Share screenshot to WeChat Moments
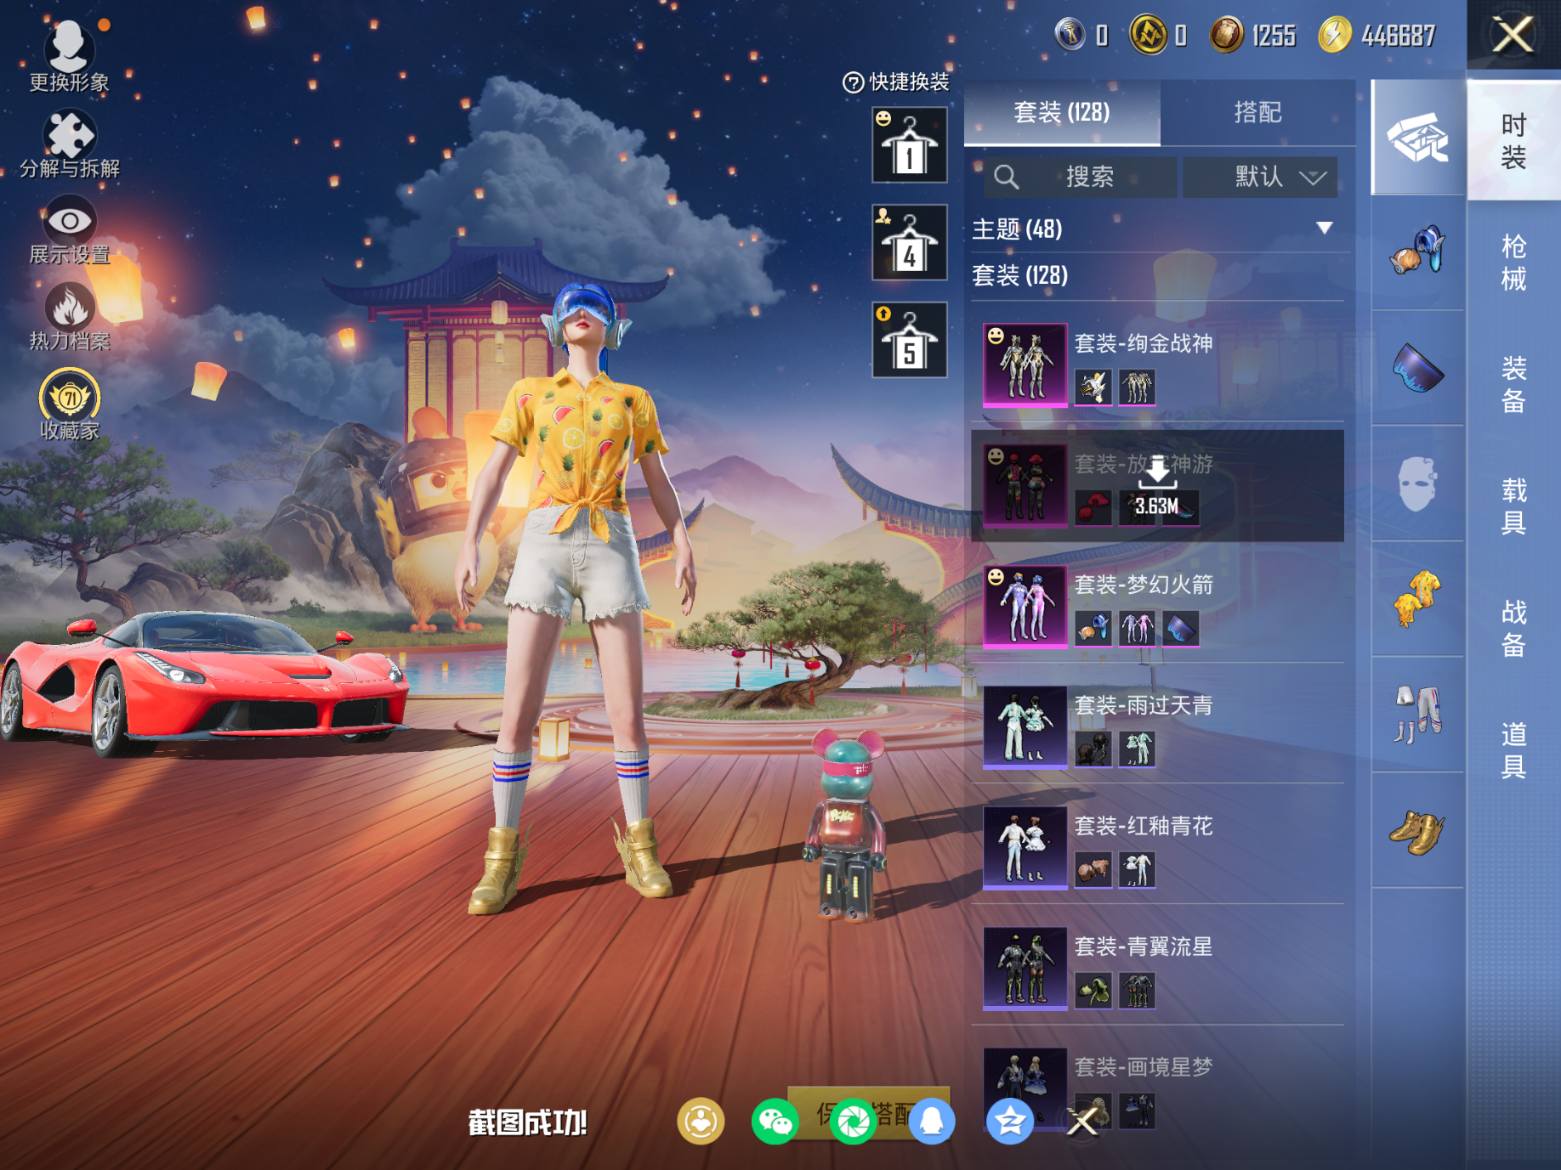This screenshot has width=1561, height=1170. [853, 1121]
